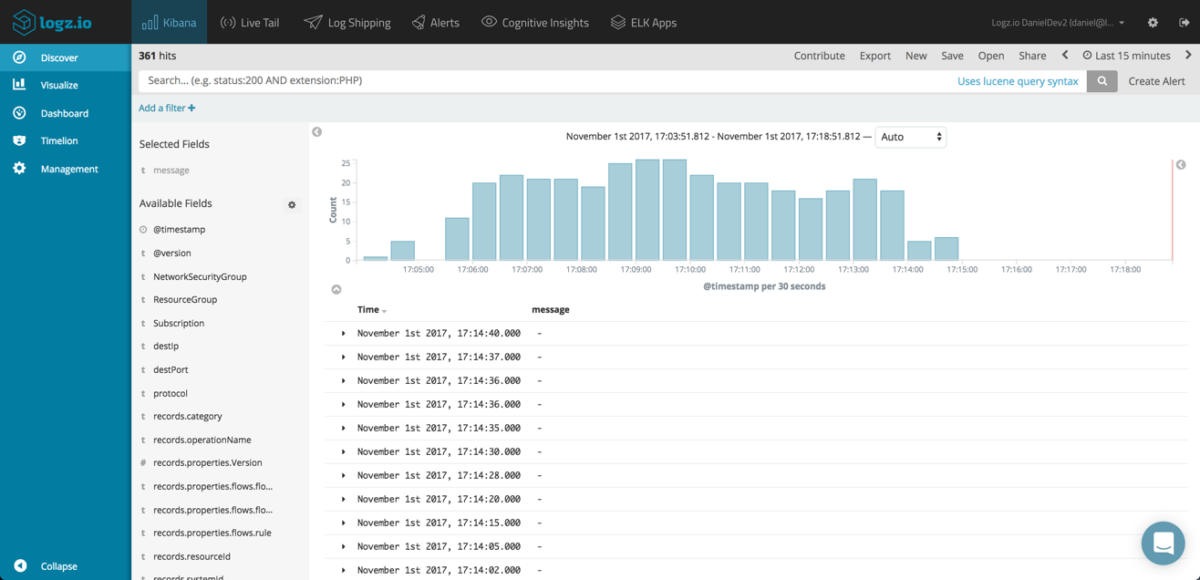Run the search with the magnifier button
Image resolution: width=1200 pixels, height=580 pixels.
pos(1101,81)
